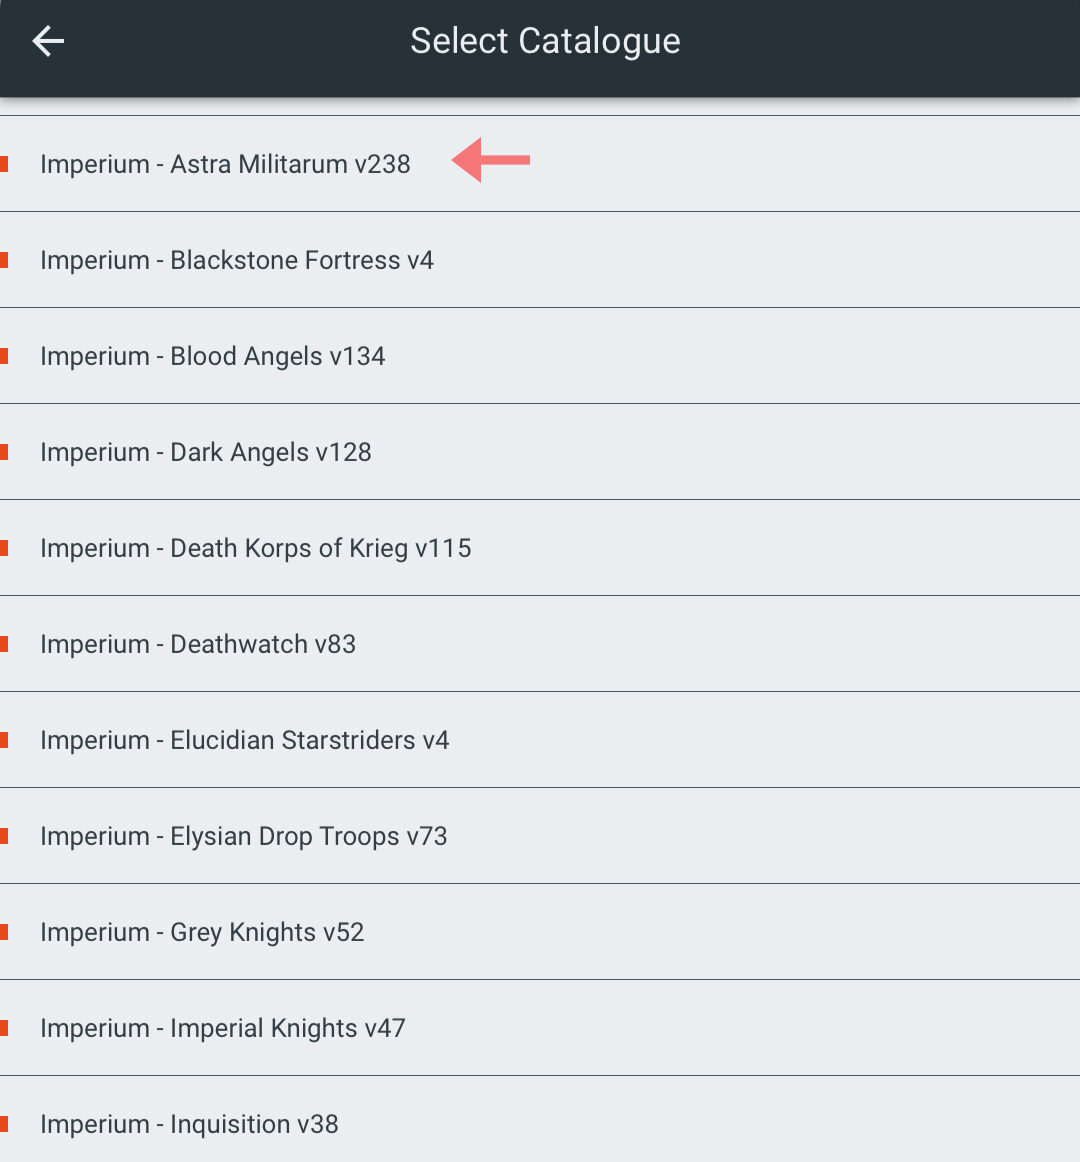This screenshot has height=1162, width=1080.
Task: Pick Imperium - Imperial Knights v47
Action: pyautogui.click(x=540, y=1028)
